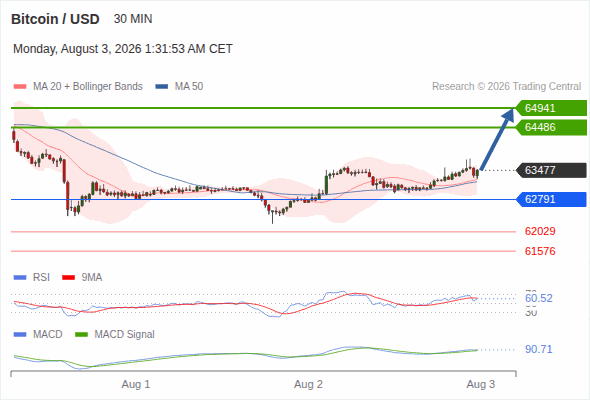Click the Trading Central research credit
Viewport: 590px width, 400px height.
tap(506, 87)
